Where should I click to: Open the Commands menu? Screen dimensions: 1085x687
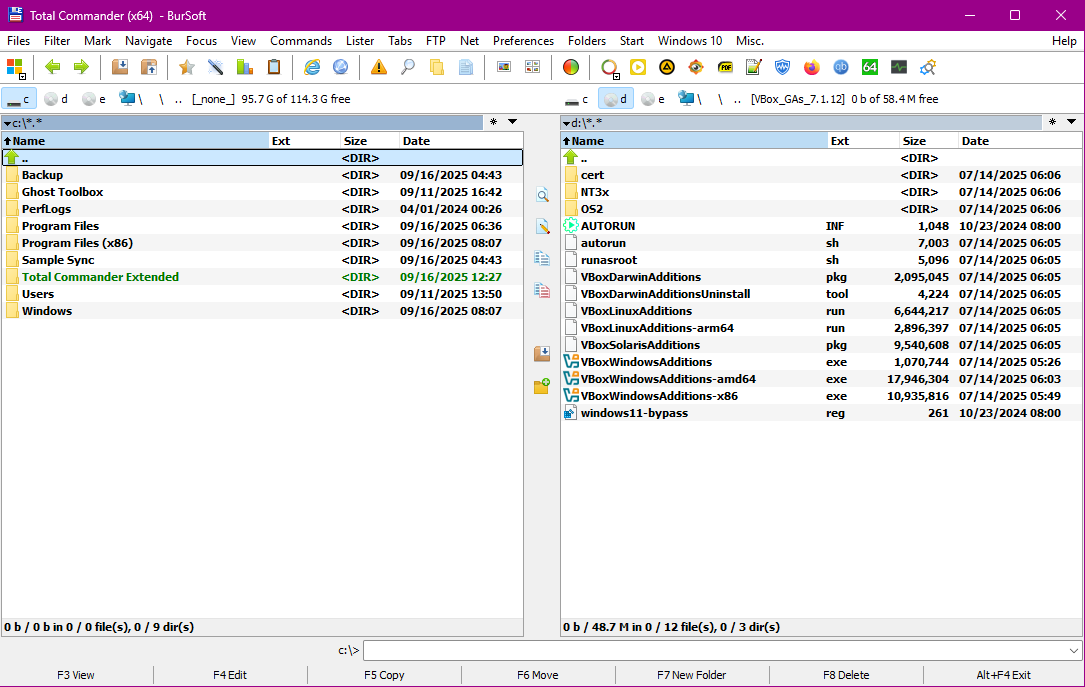[x=301, y=41]
